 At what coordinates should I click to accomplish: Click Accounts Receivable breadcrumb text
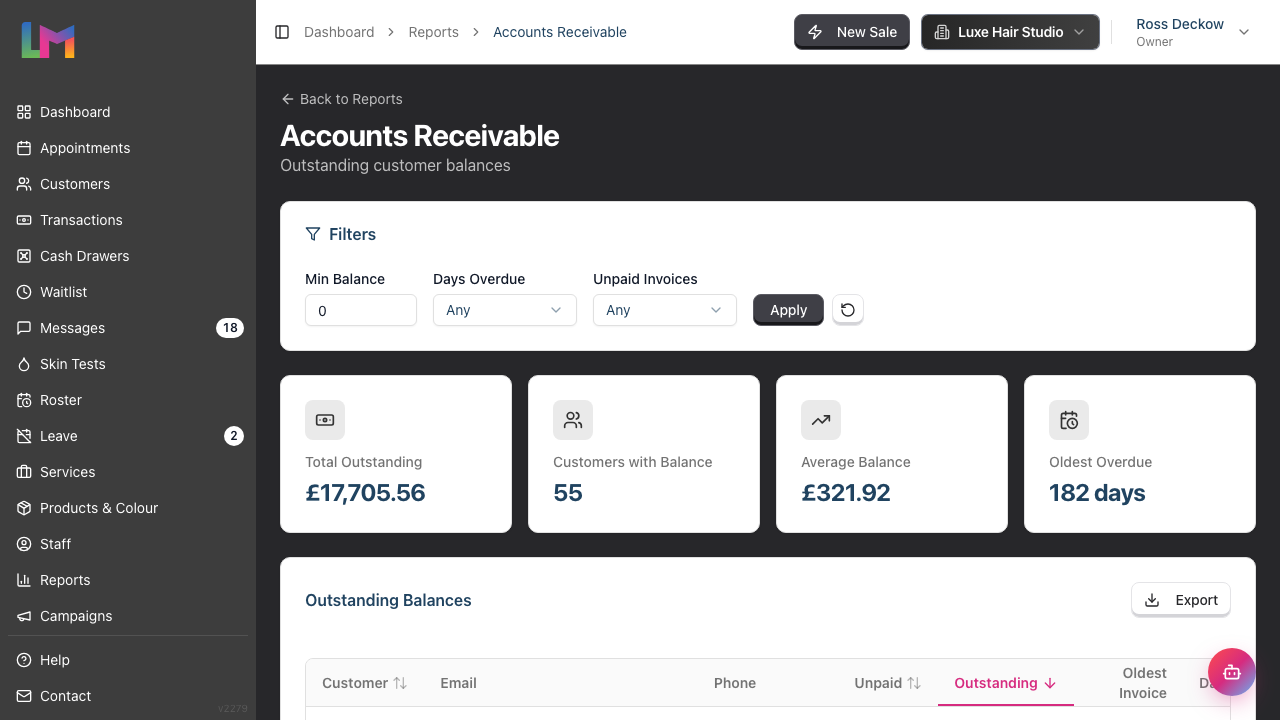(560, 32)
